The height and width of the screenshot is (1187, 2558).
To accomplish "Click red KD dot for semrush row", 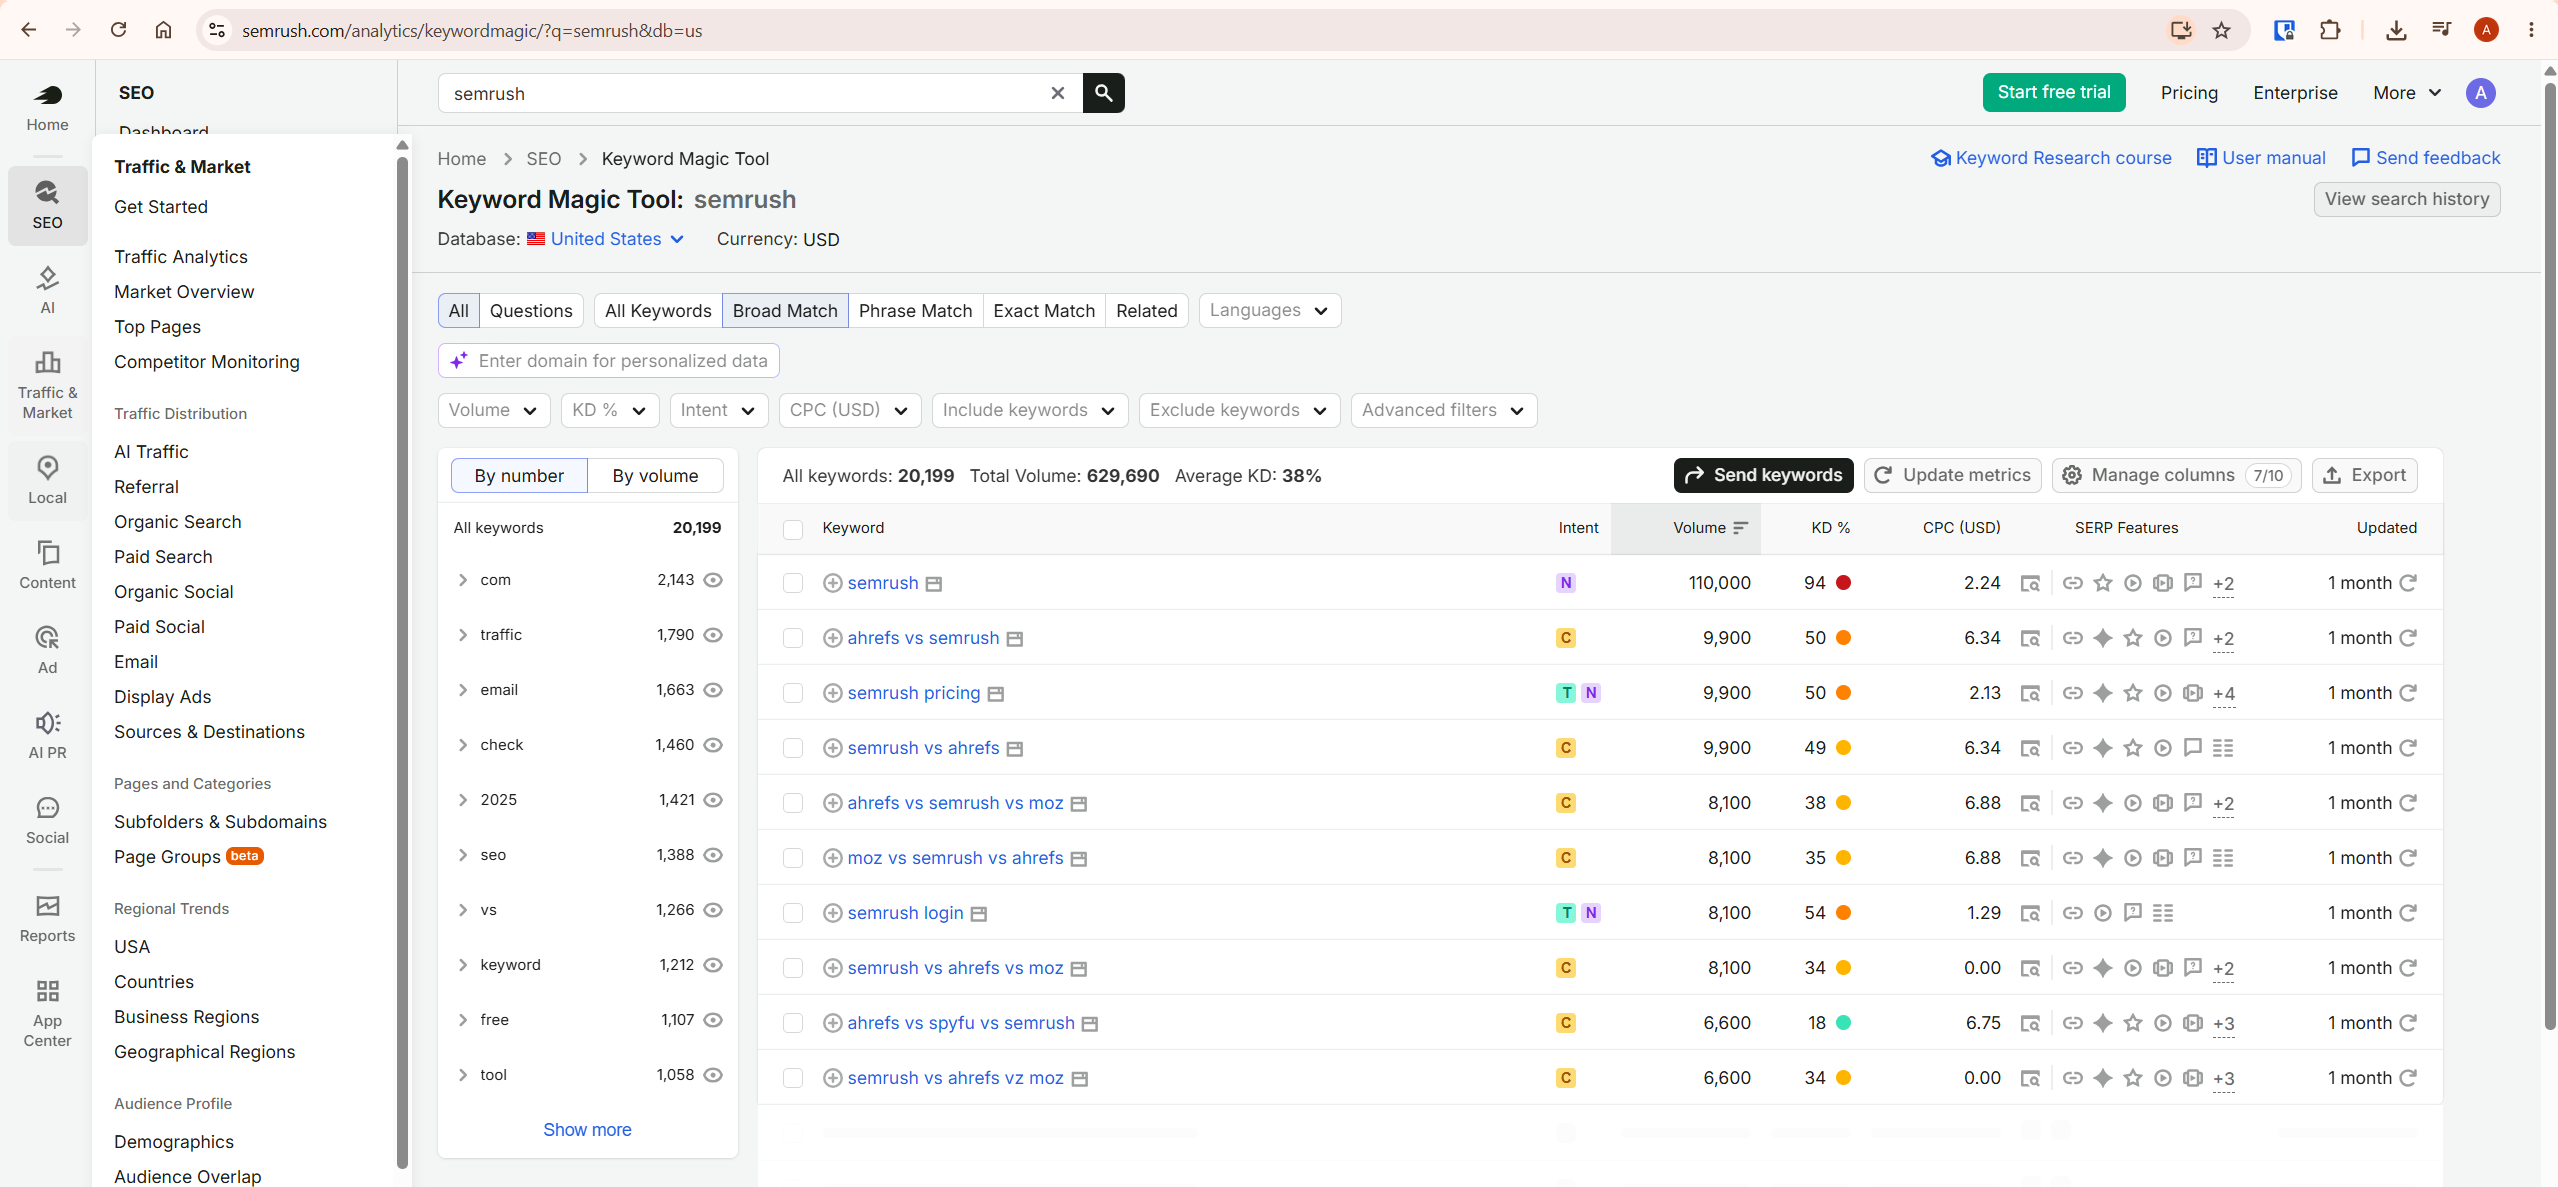I will coord(1843,583).
